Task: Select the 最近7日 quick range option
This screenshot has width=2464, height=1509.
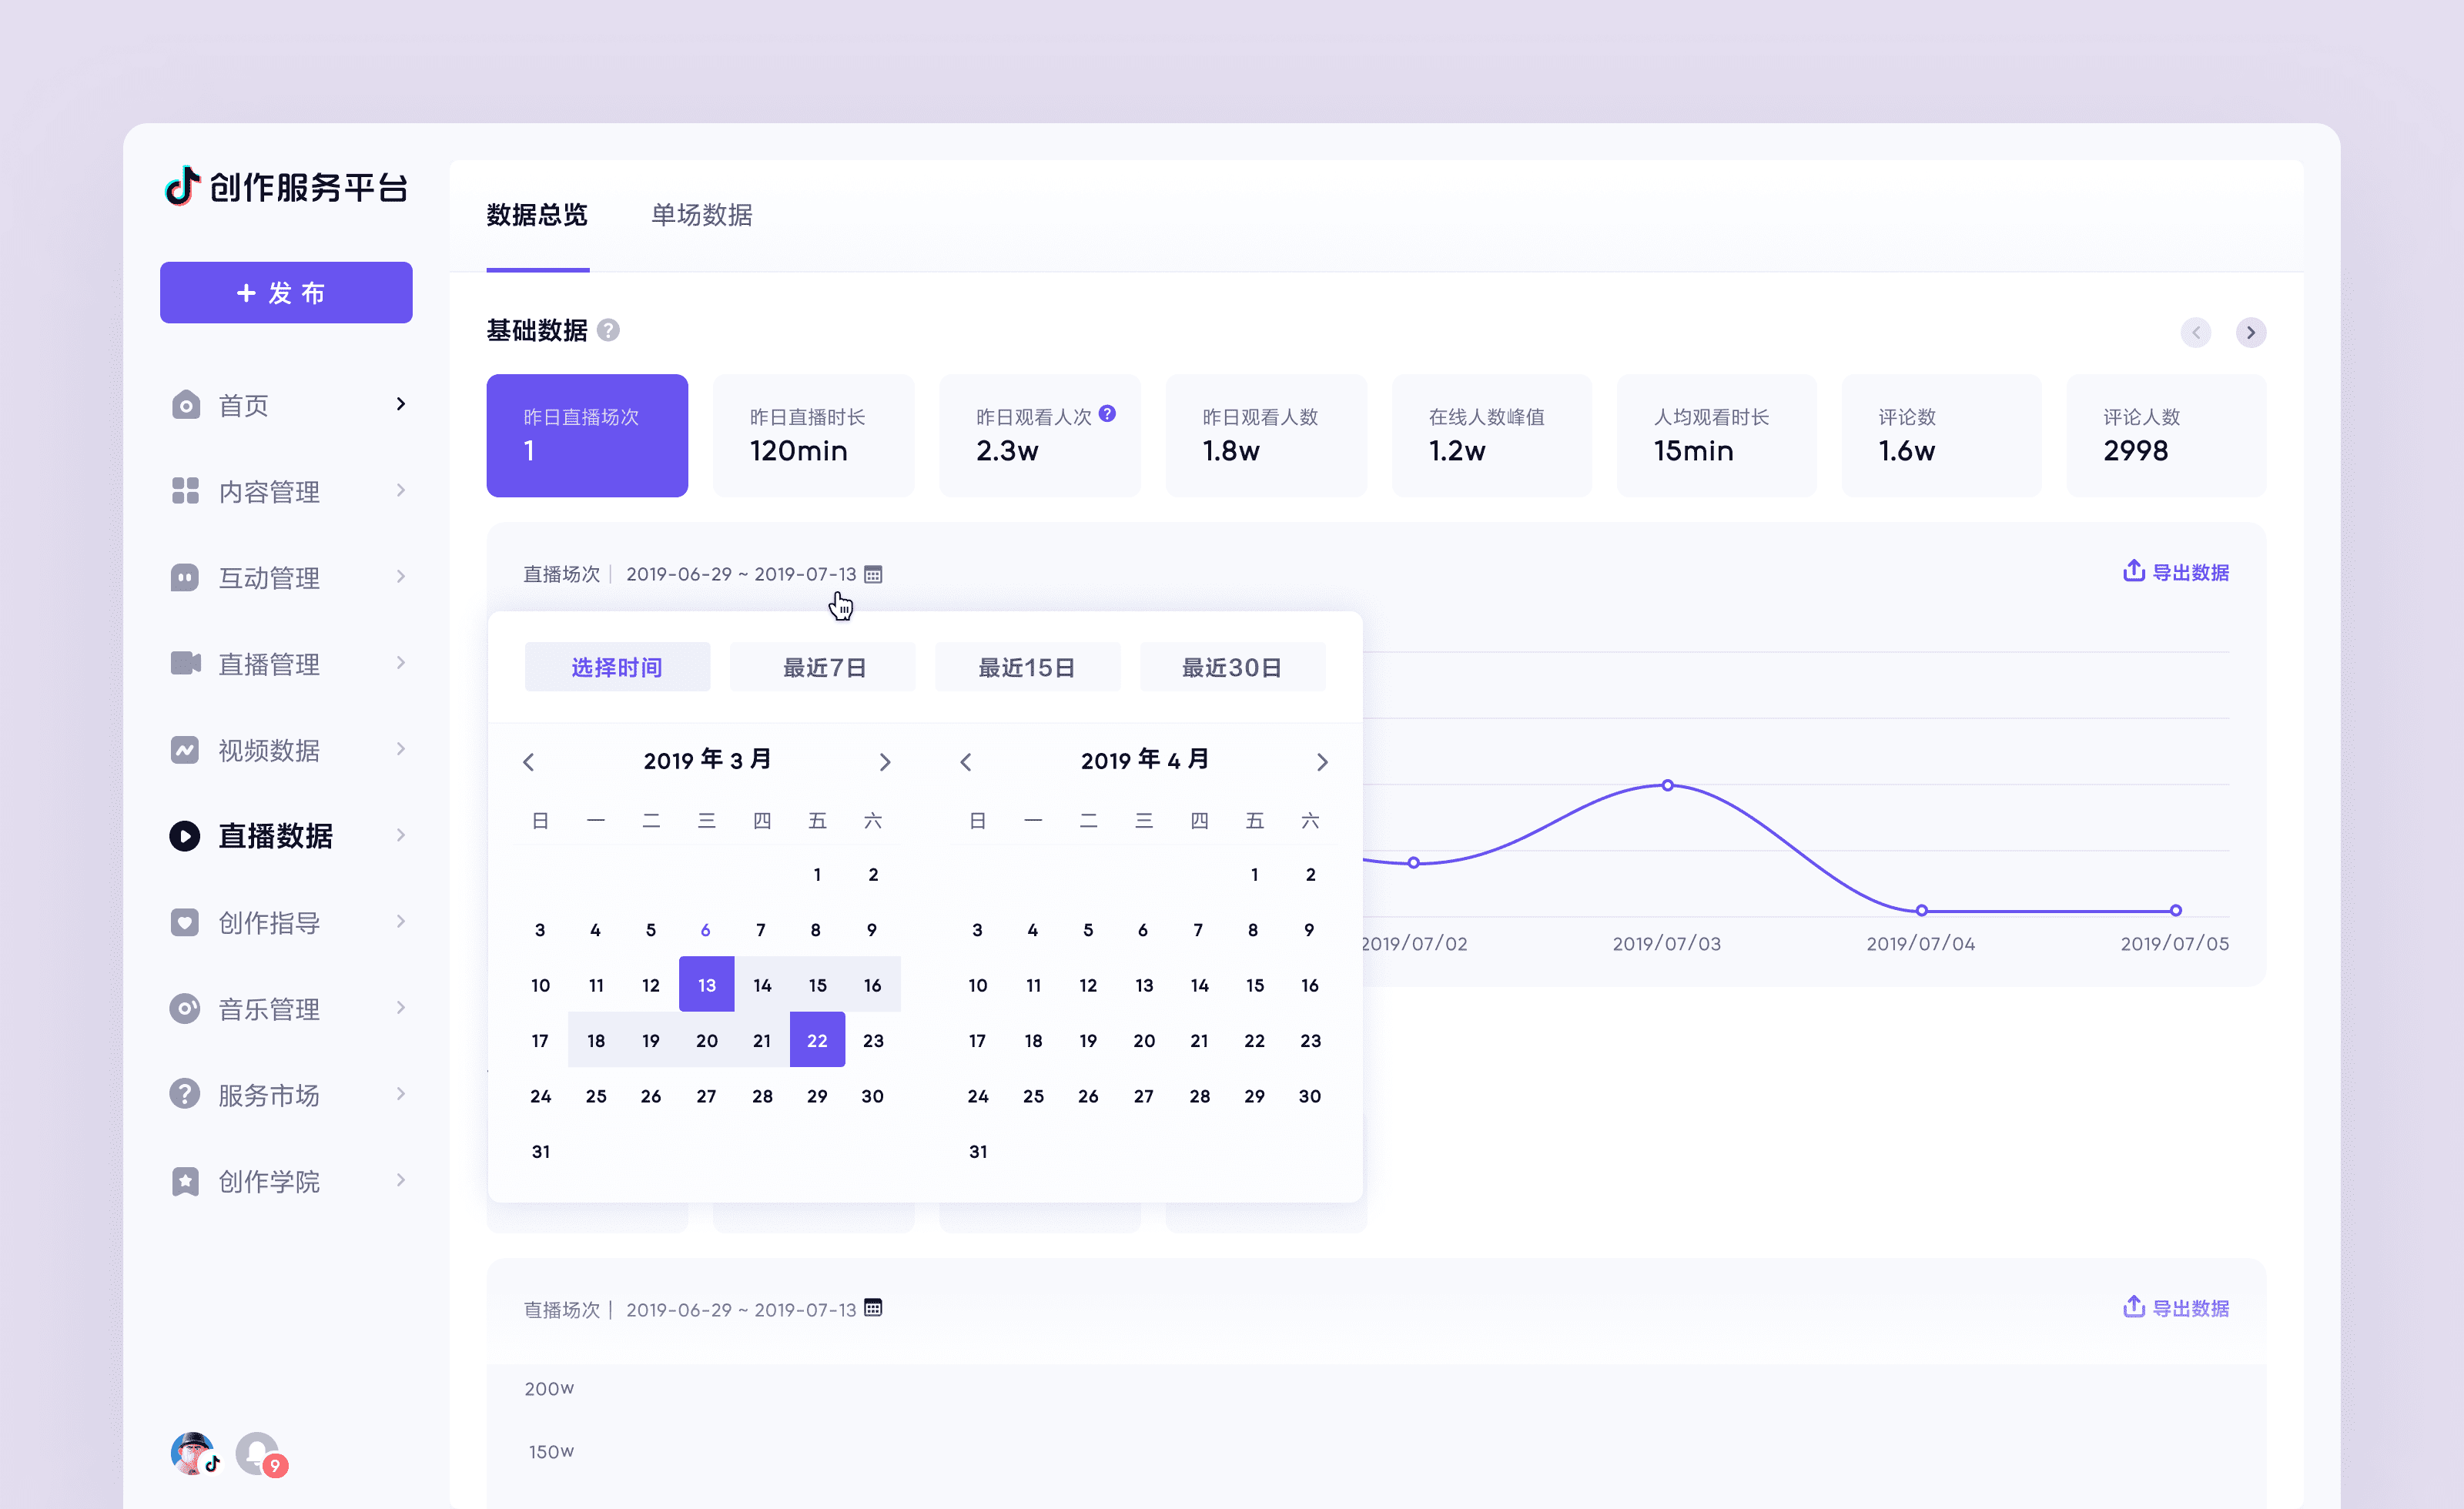Action: click(823, 667)
